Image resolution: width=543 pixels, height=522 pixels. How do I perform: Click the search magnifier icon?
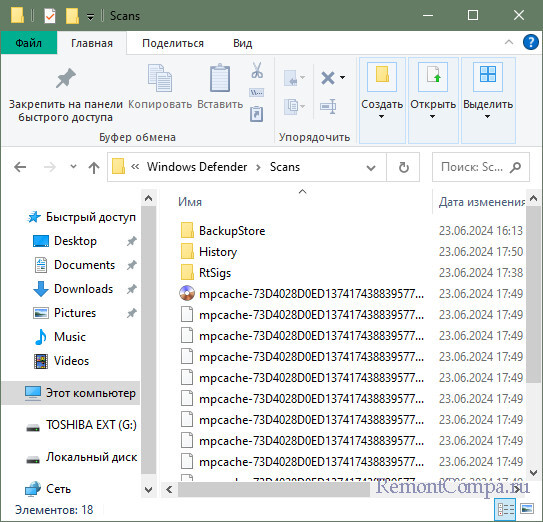pyautogui.click(x=515, y=167)
